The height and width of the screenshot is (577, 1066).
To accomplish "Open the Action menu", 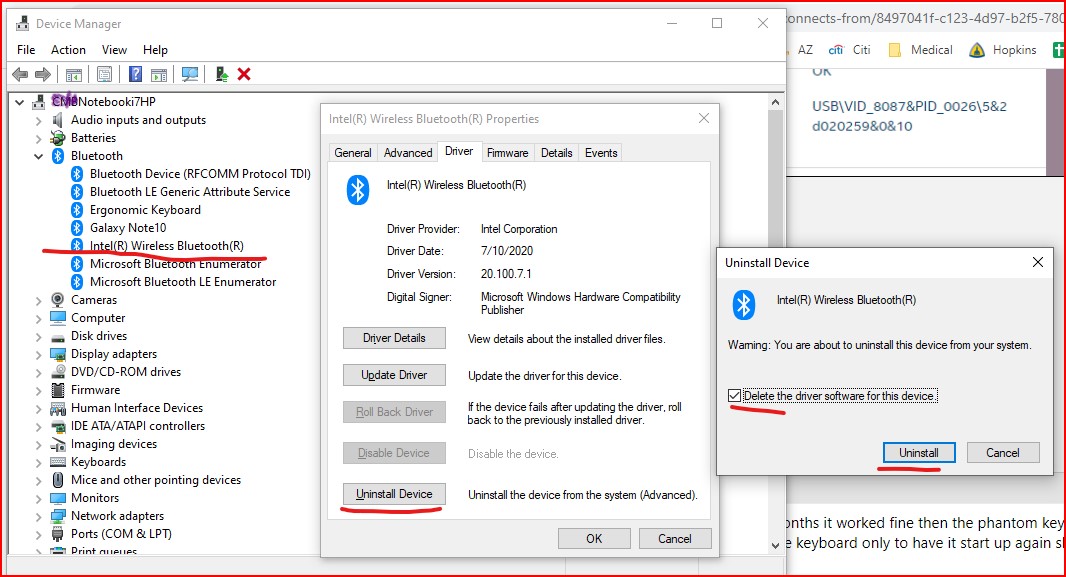I will pyautogui.click(x=68, y=50).
